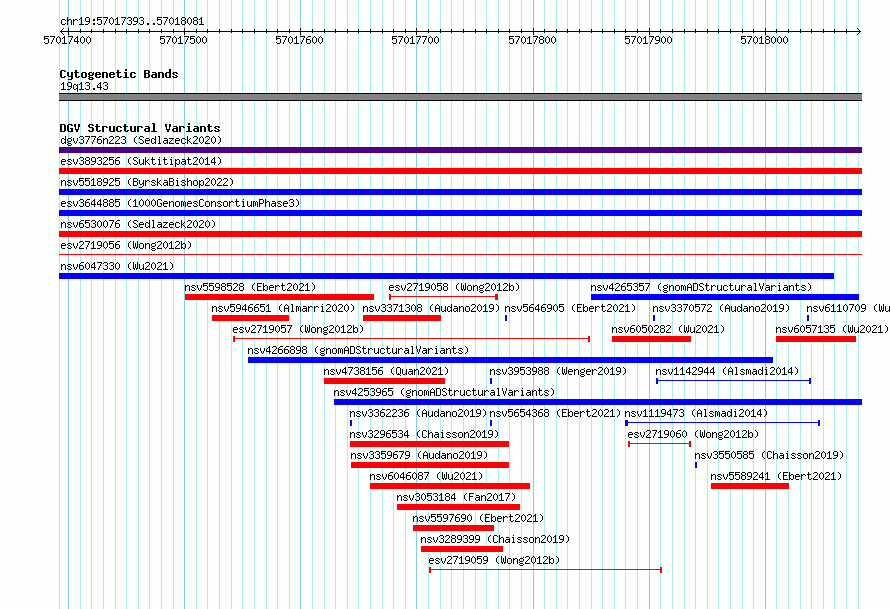
Task: Select nsv4738156 (Quan2021) label
Action: 387,371
